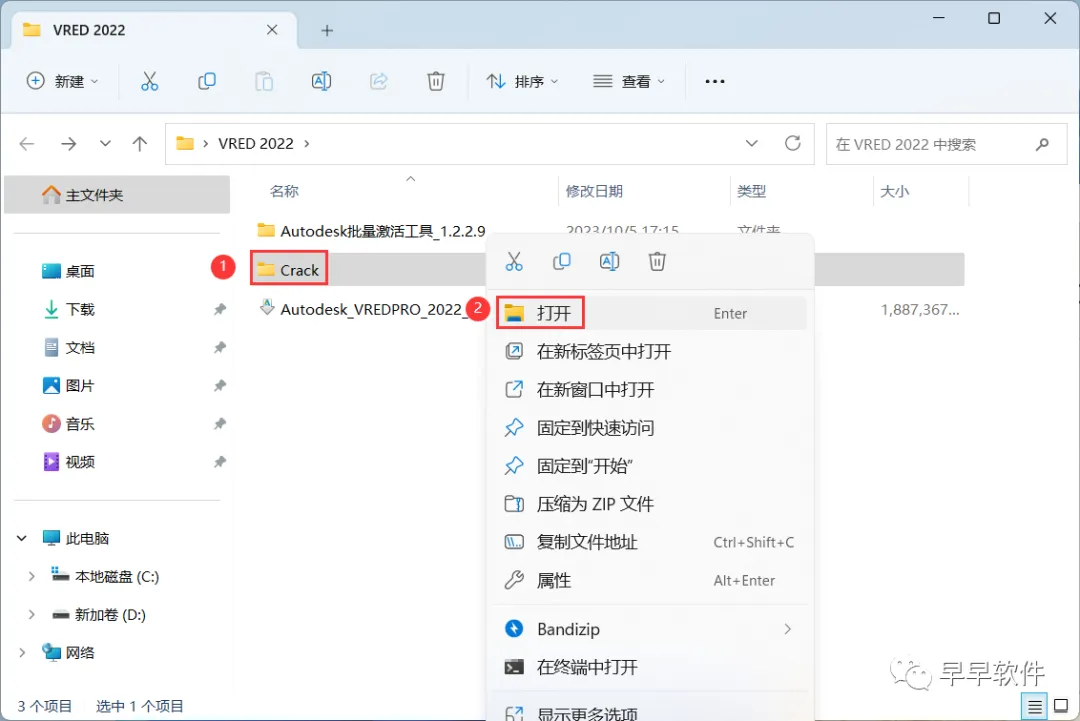1080x721 pixels.
Task: Choose 压缩为 ZIP 文件
Action: coord(651,504)
